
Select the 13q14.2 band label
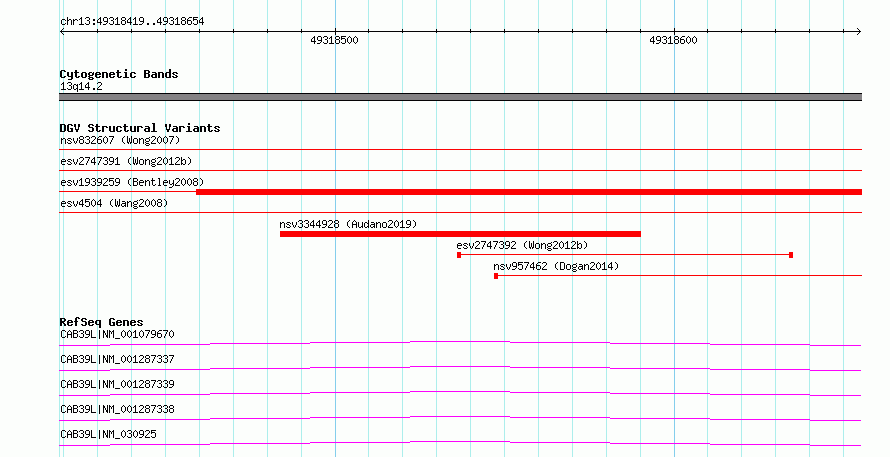click(x=81, y=86)
